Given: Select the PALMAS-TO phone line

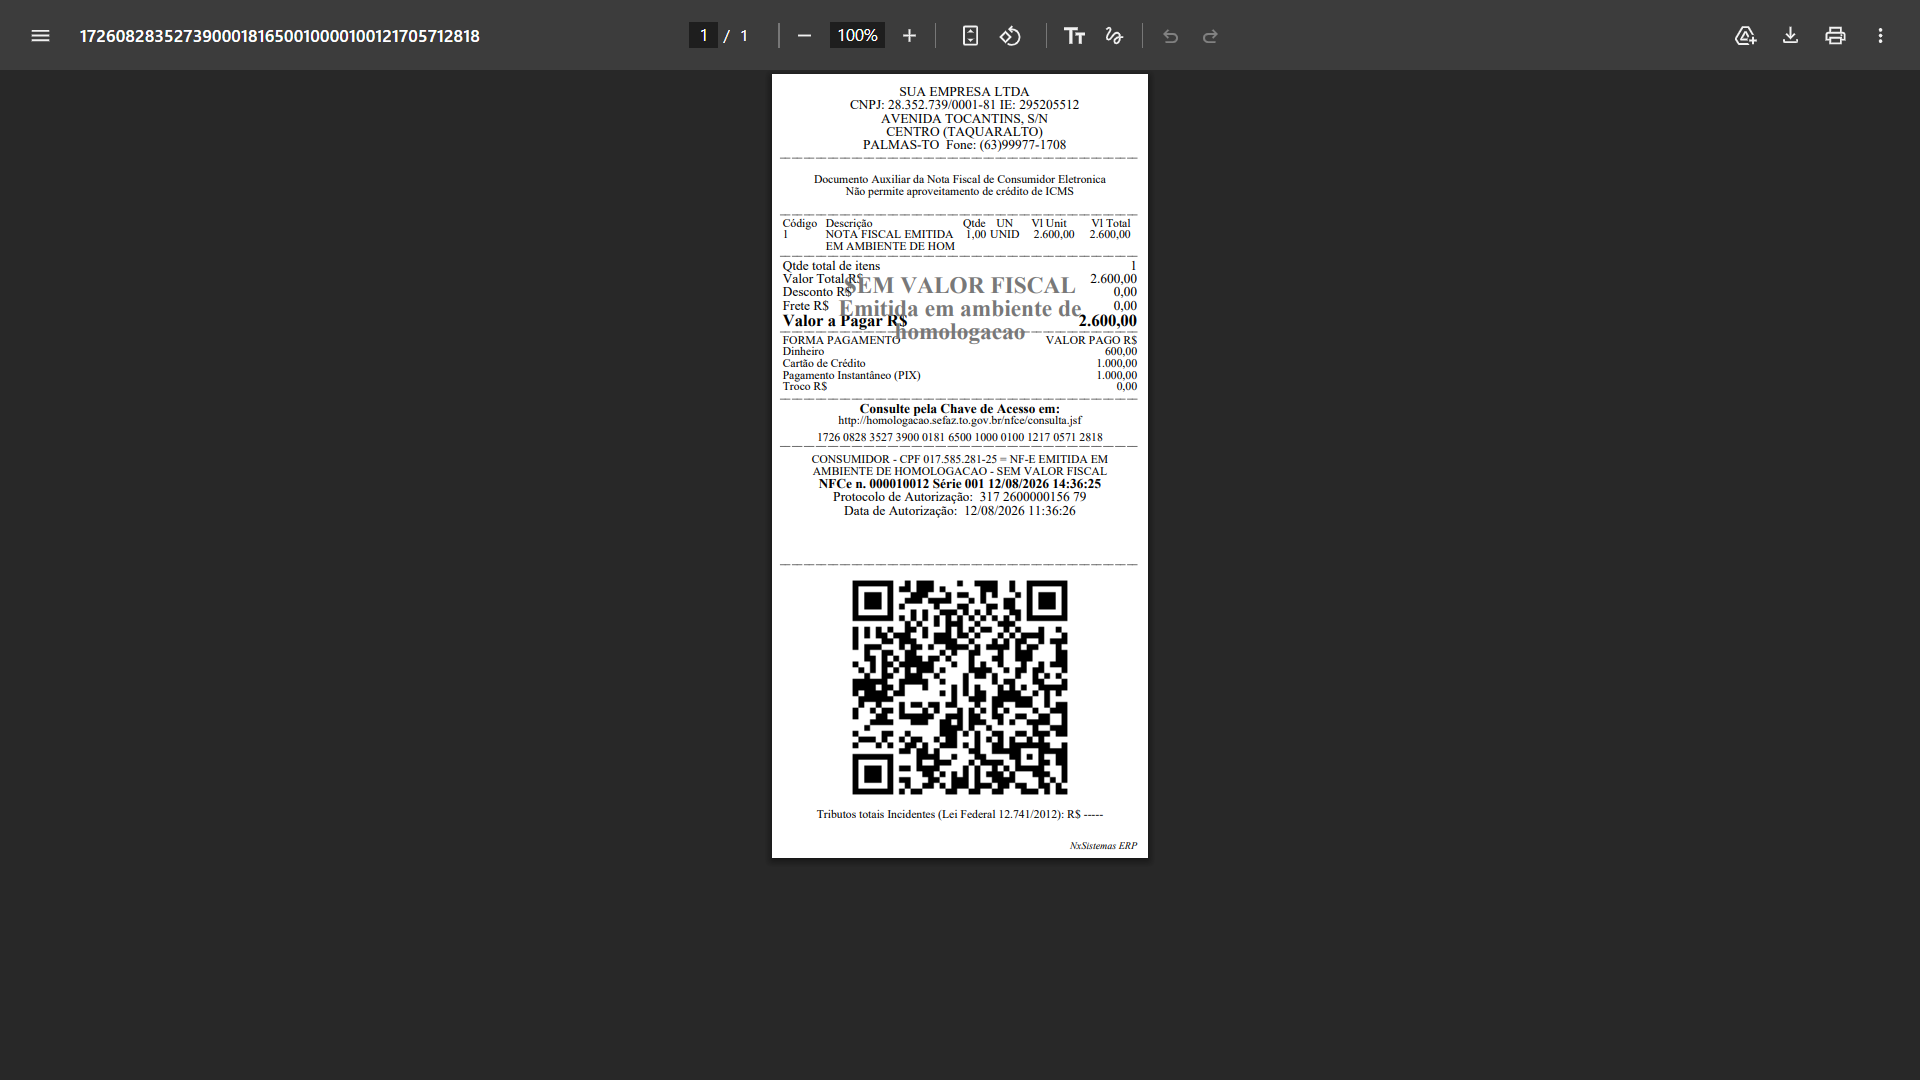Looking at the screenshot, I should pos(964,145).
